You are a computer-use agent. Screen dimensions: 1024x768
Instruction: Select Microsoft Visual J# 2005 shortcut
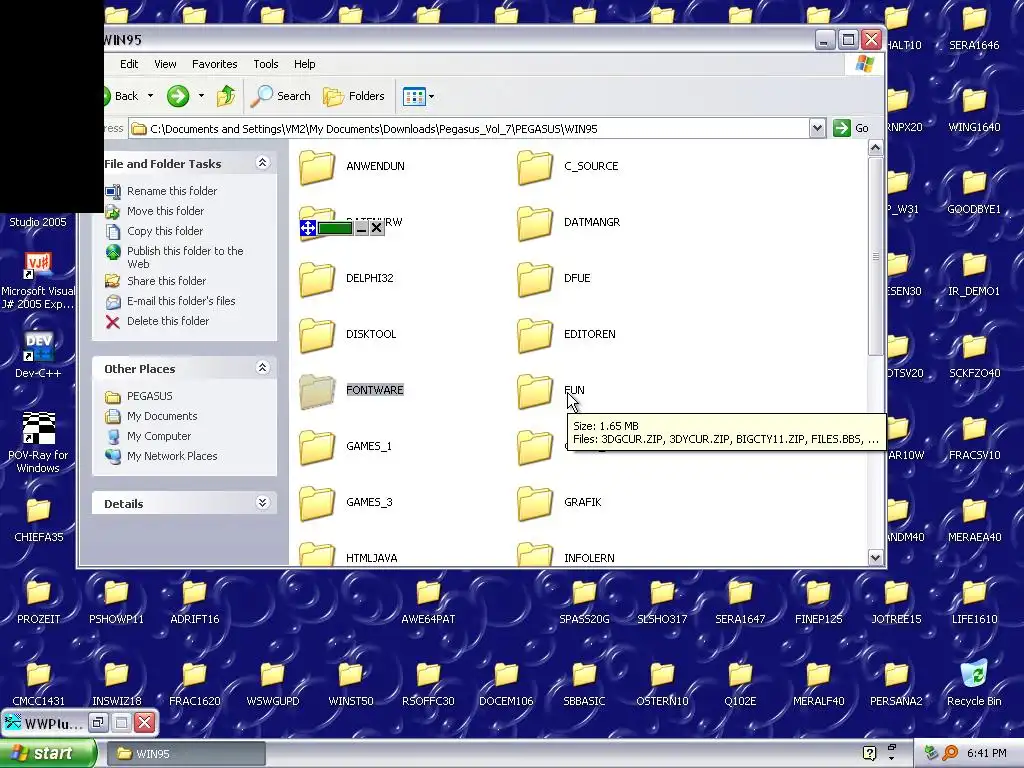click(38, 281)
